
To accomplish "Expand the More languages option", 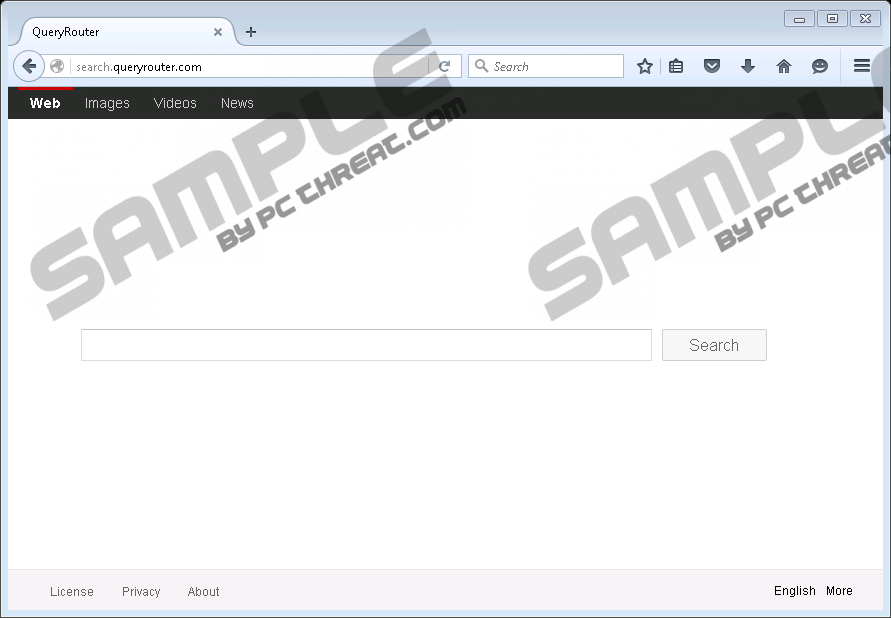I will (839, 591).
